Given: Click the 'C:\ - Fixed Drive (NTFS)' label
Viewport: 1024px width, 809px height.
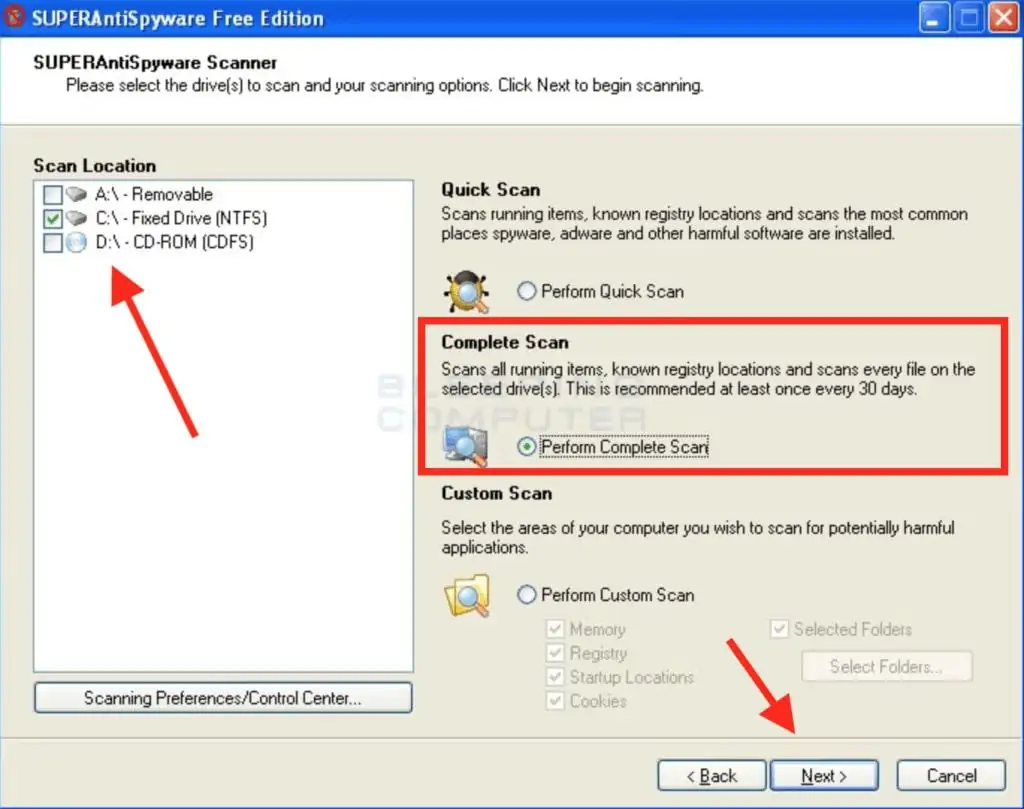Looking at the screenshot, I should [182, 218].
